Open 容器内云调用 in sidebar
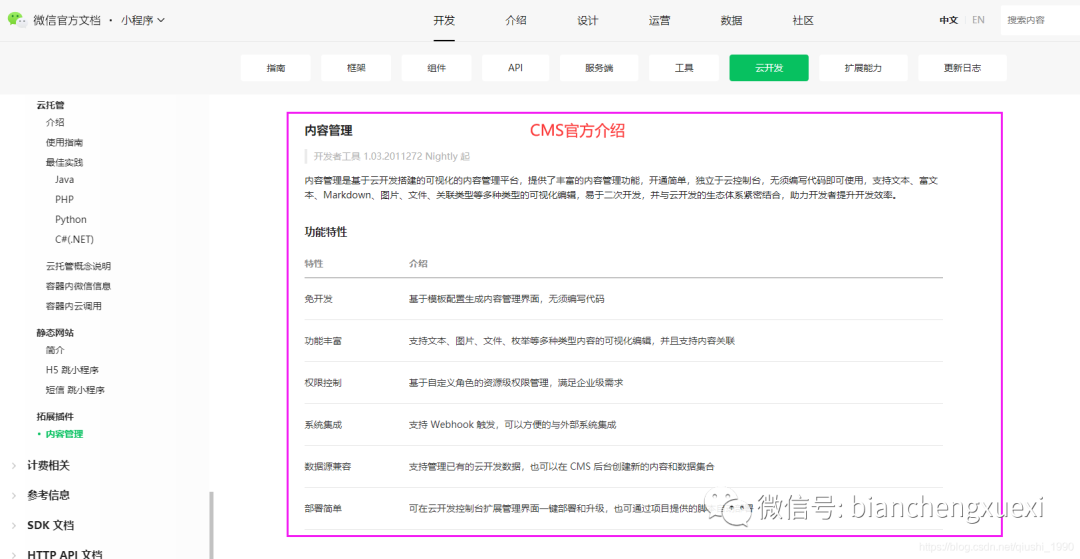 coord(74,306)
